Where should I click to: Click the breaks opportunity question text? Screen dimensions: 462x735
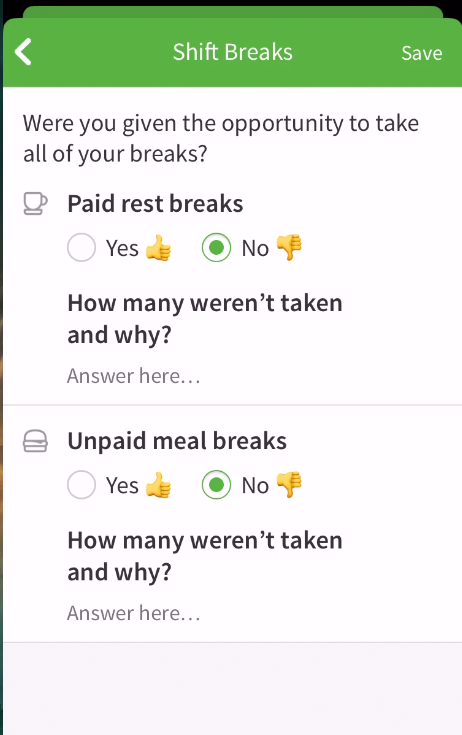point(221,138)
